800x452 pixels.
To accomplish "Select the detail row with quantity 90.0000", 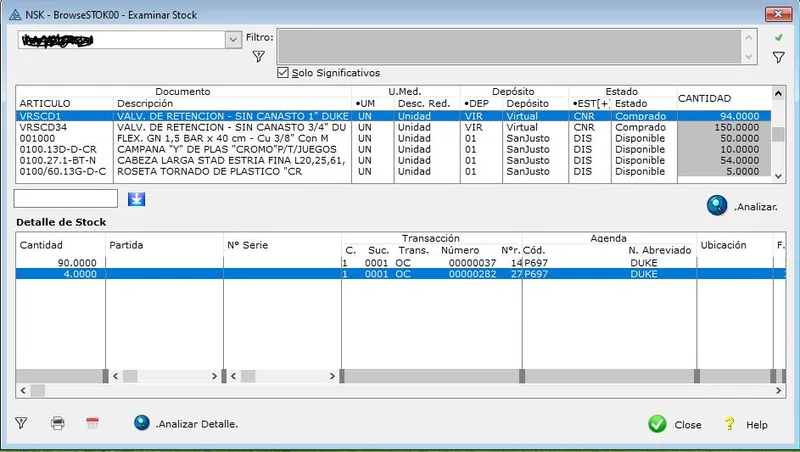I will (401, 263).
